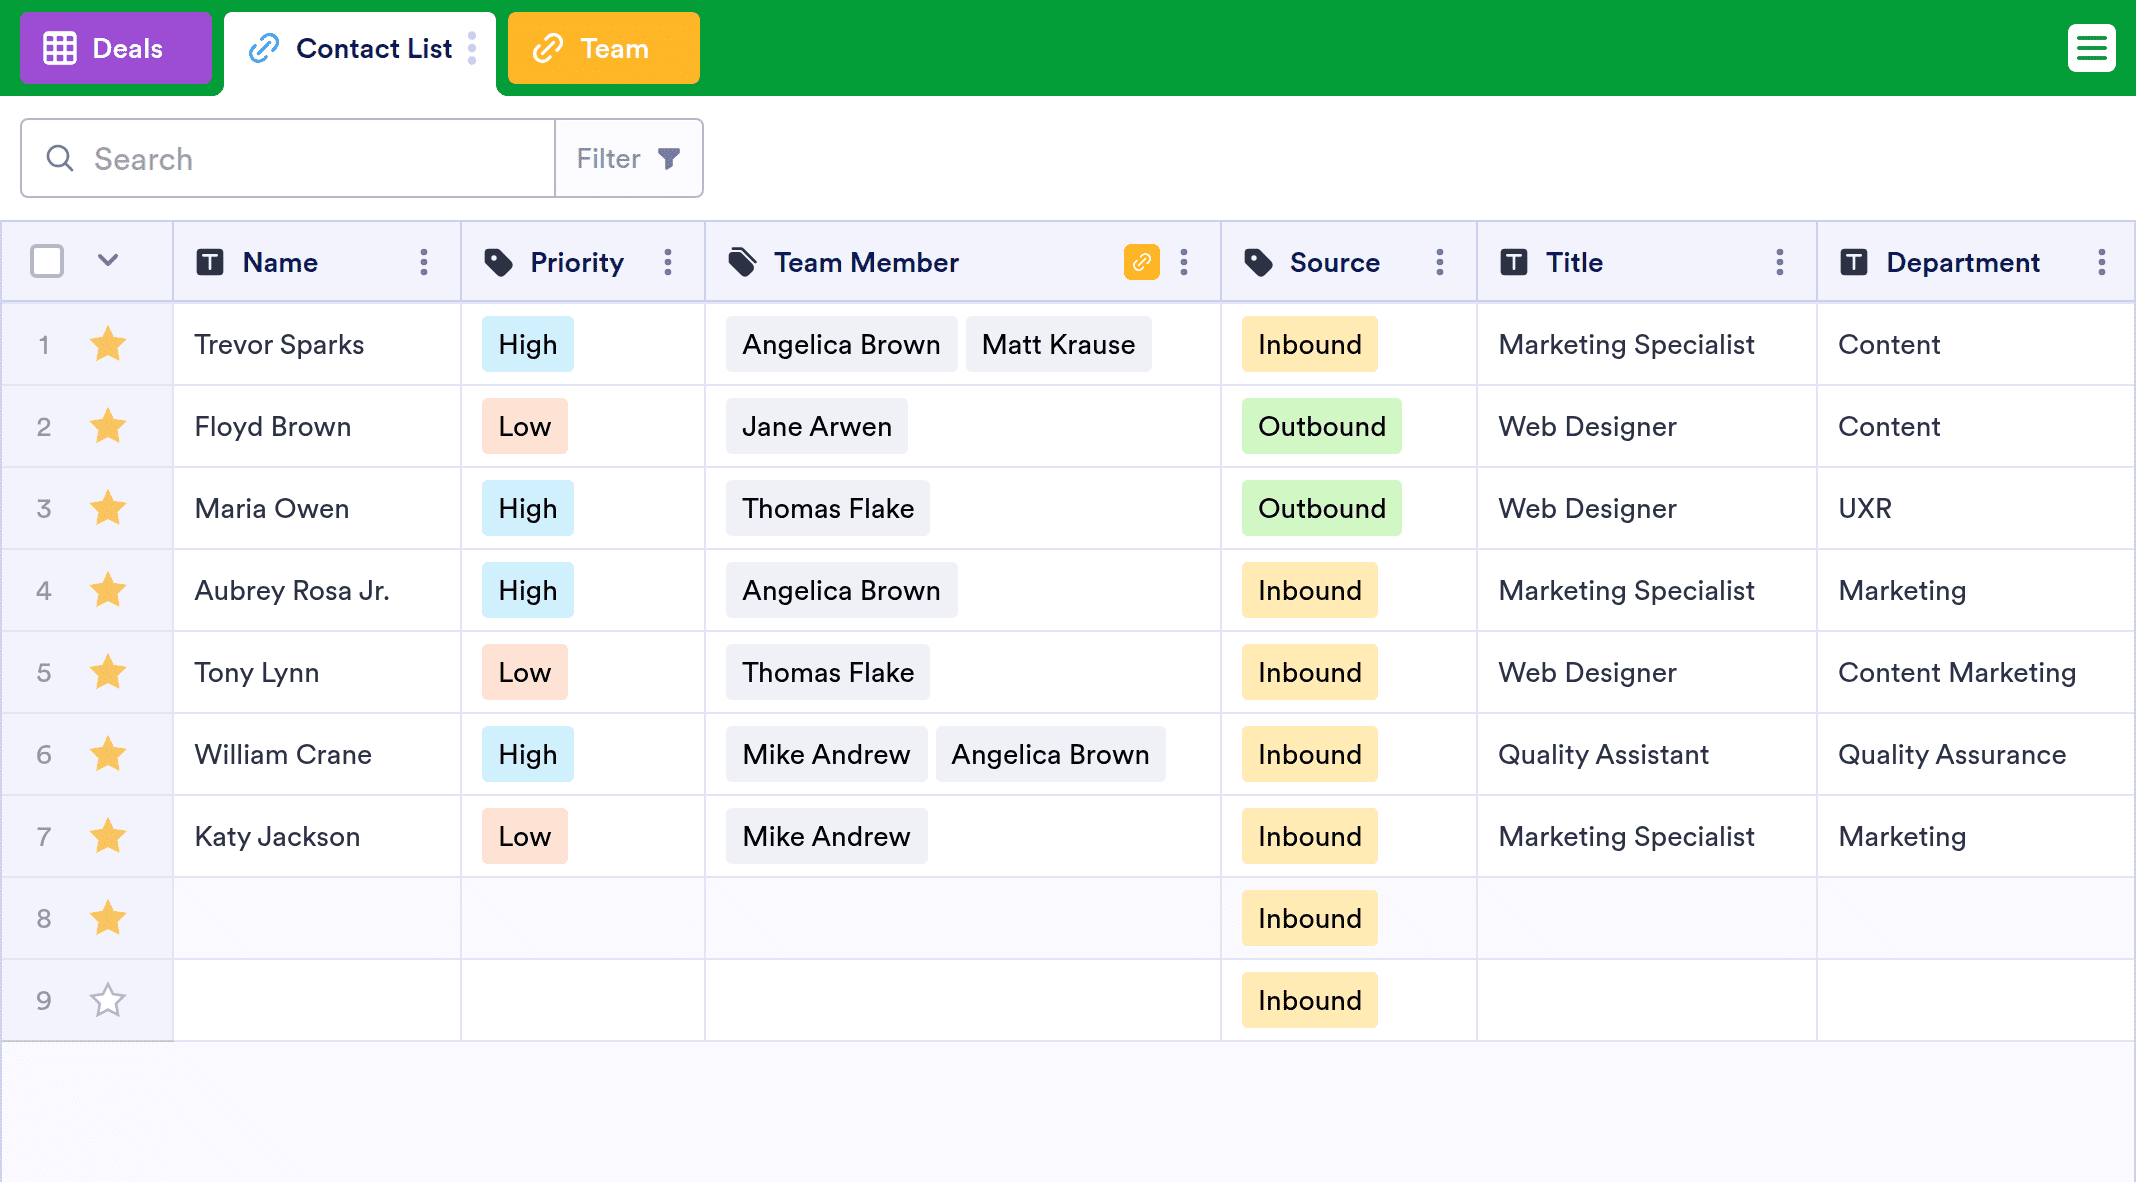Switch to the Deals tab

pos(115,48)
